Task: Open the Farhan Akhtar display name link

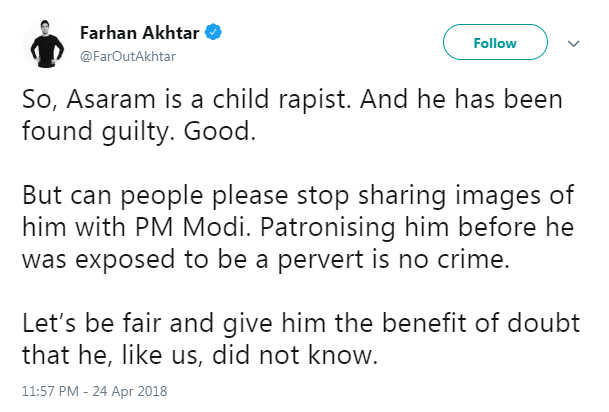Action: coord(140,33)
